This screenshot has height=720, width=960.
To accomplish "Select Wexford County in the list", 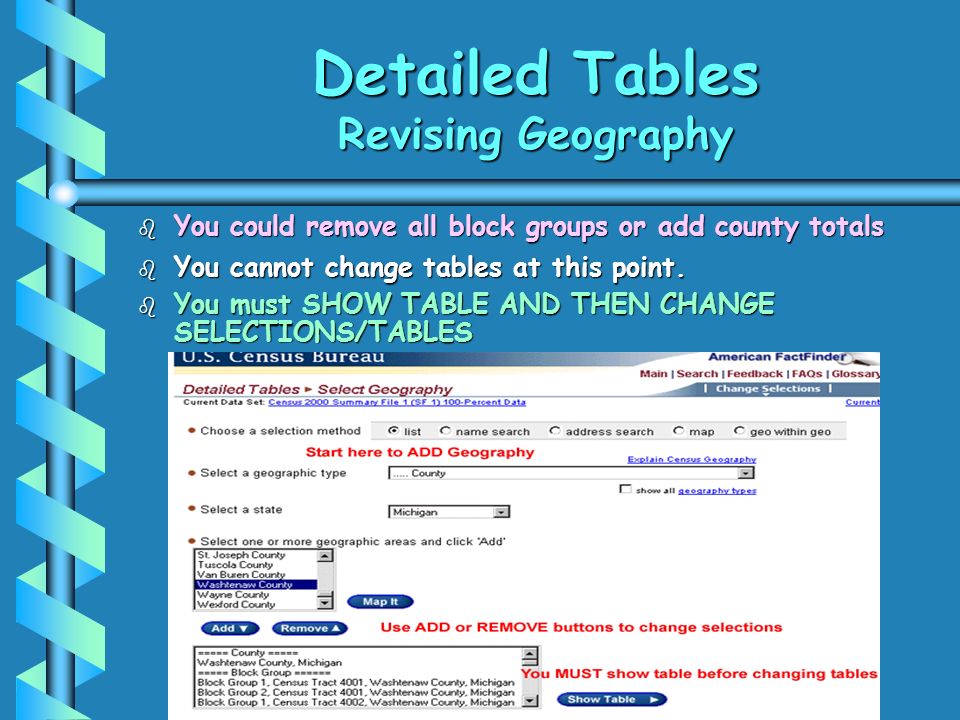I will (x=256, y=604).
